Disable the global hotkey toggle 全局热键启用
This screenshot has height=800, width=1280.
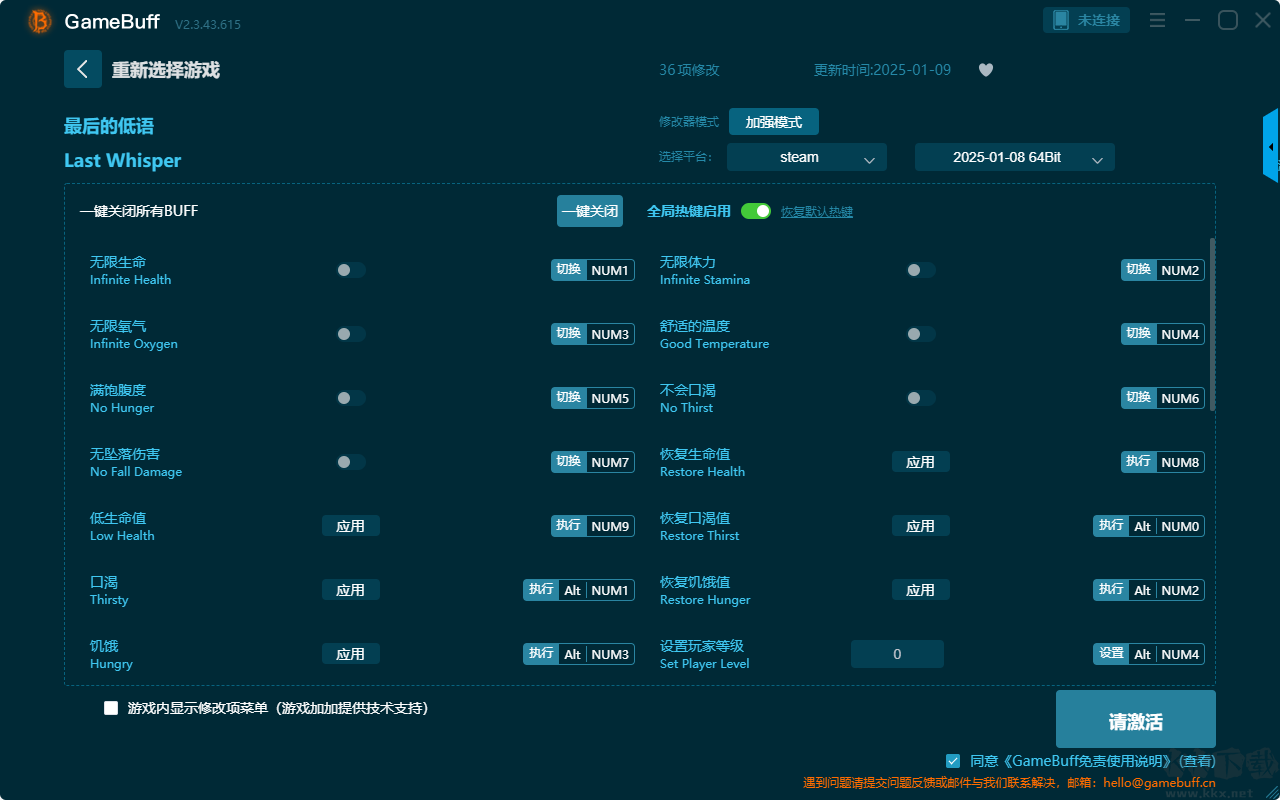point(756,211)
